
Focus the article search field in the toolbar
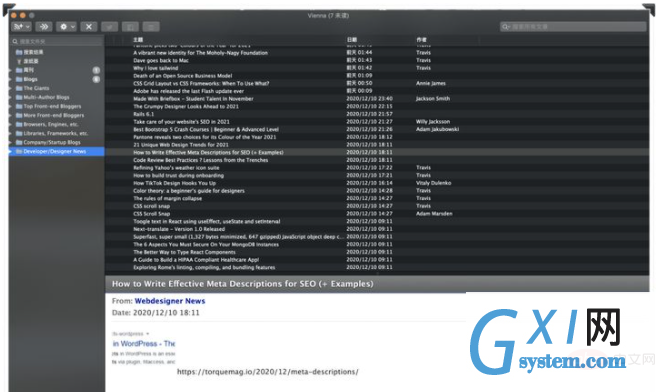tap(573, 27)
